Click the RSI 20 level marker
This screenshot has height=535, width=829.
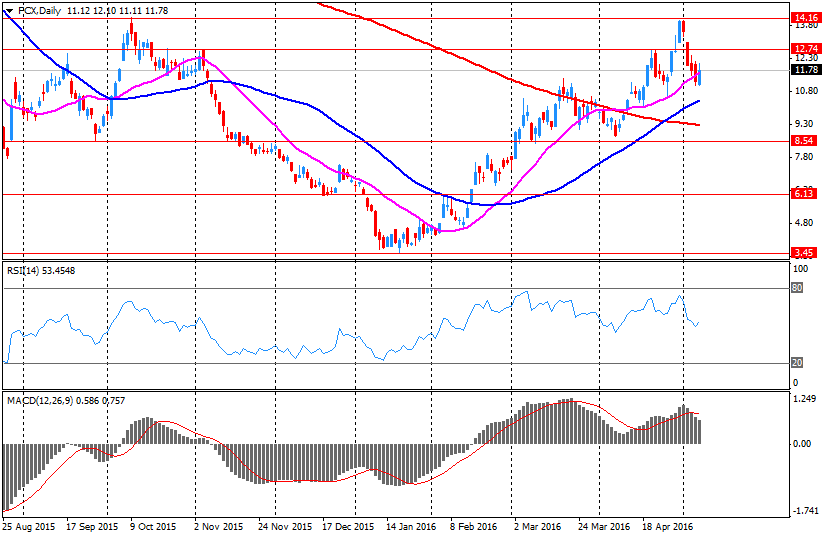(x=798, y=362)
